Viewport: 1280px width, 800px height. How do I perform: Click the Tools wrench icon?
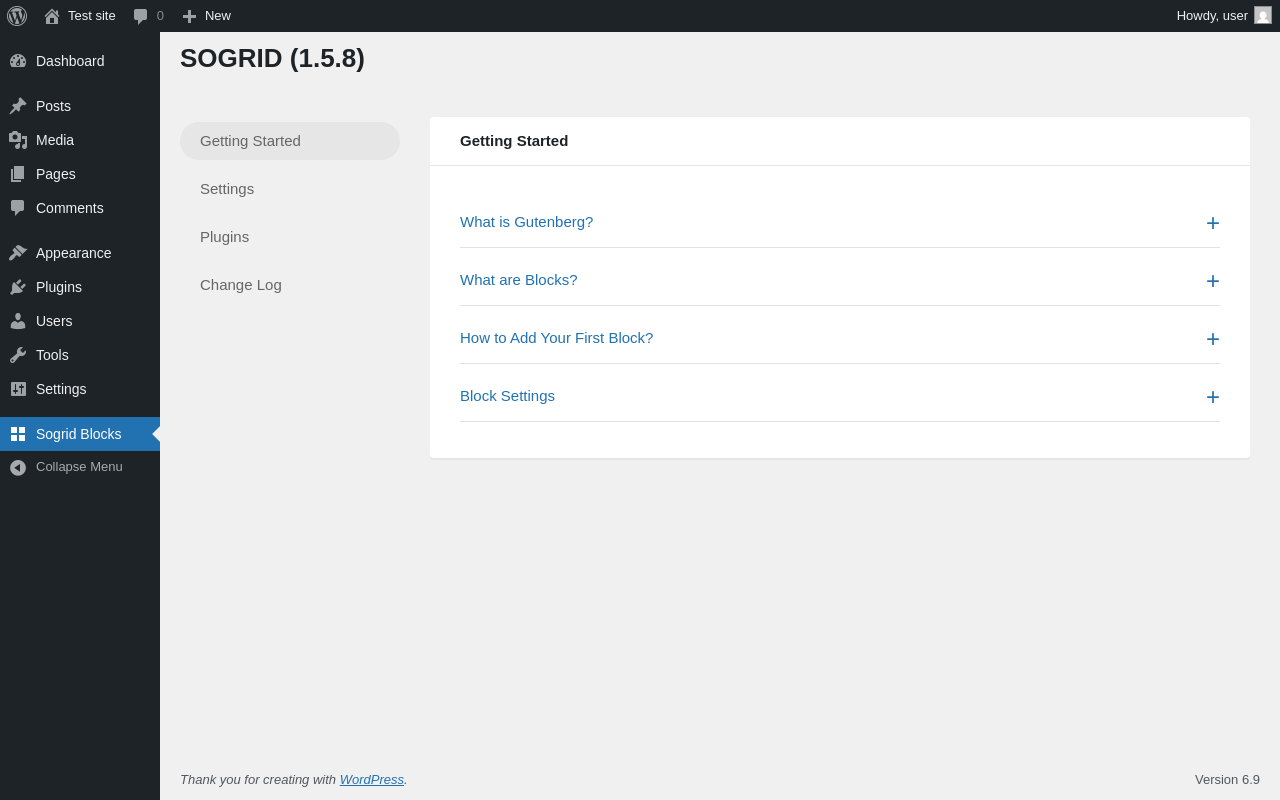(x=18, y=355)
